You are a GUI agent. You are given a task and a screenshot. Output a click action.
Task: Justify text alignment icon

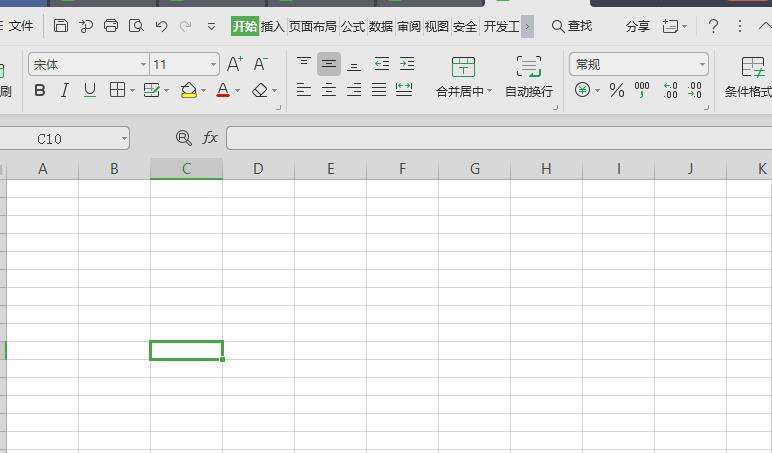[x=379, y=90]
